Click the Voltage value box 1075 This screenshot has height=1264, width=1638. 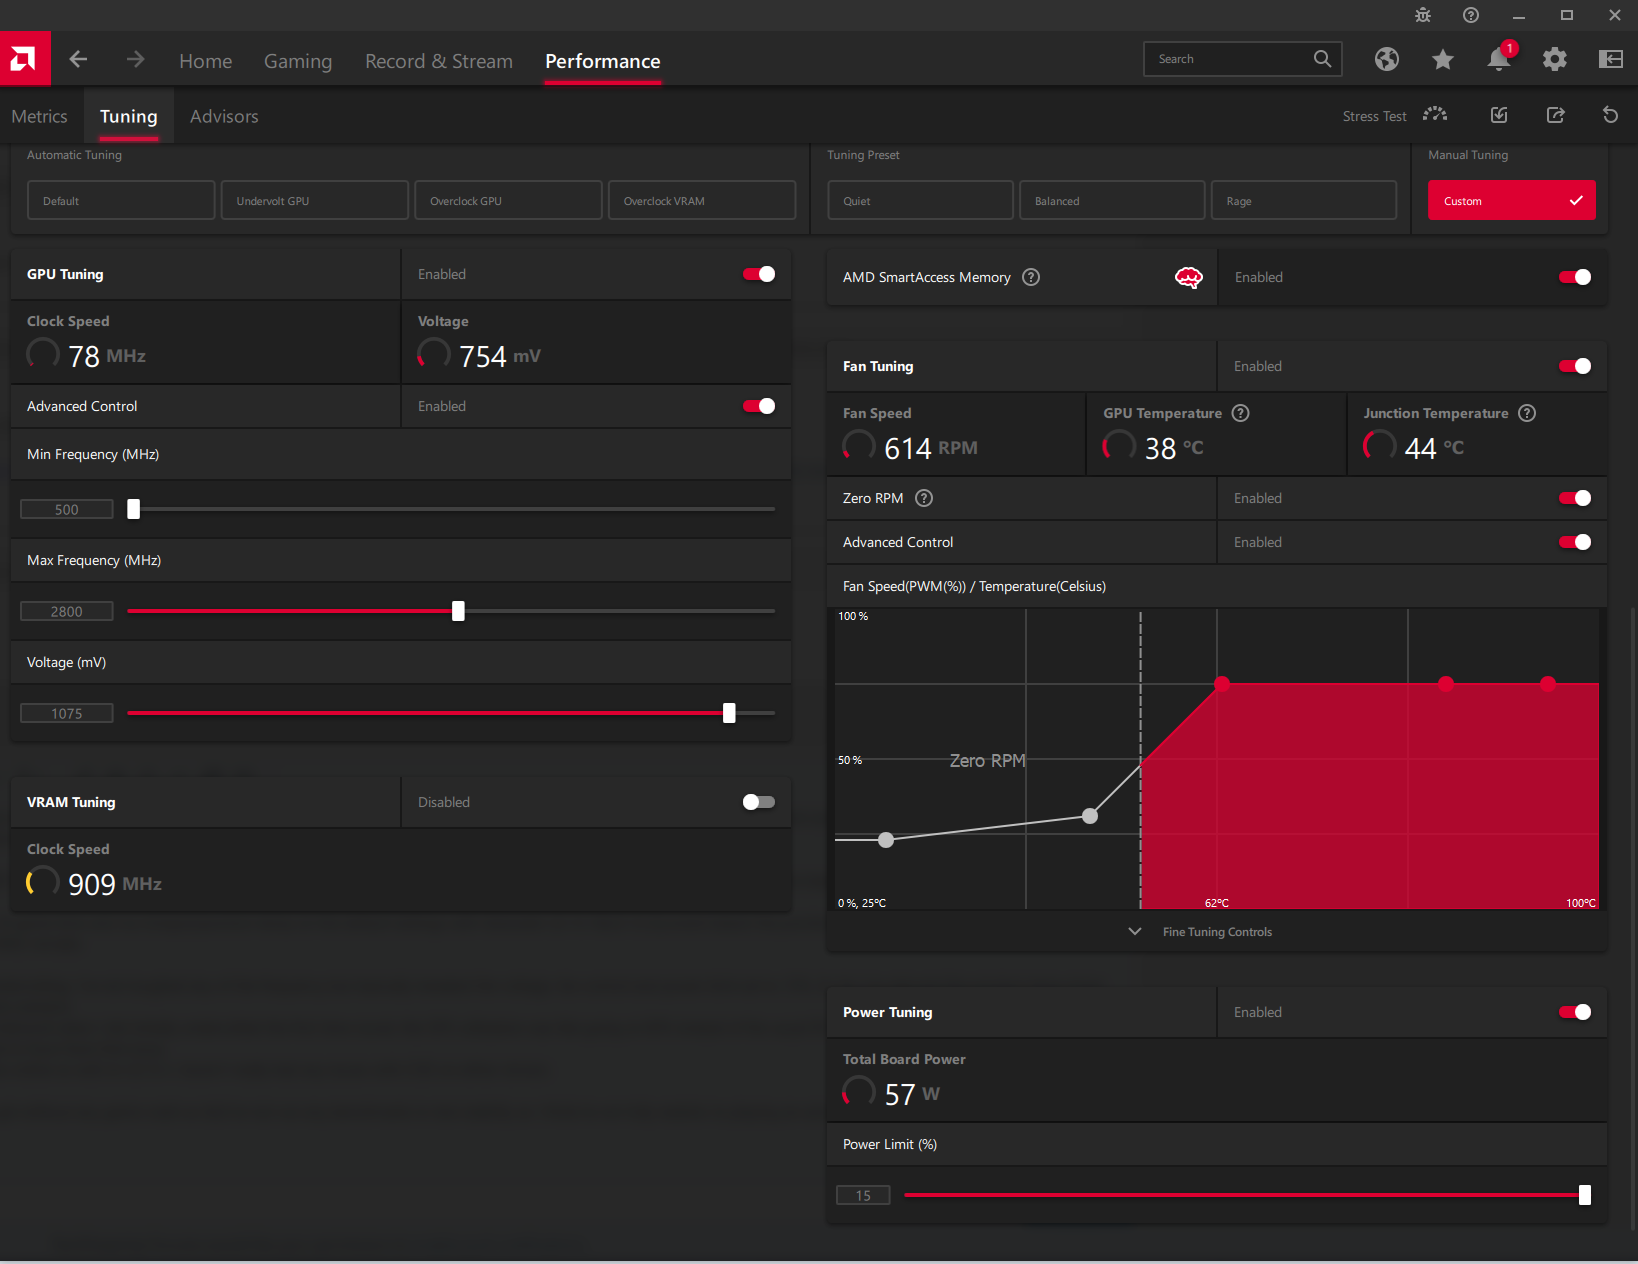coord(67,713)
